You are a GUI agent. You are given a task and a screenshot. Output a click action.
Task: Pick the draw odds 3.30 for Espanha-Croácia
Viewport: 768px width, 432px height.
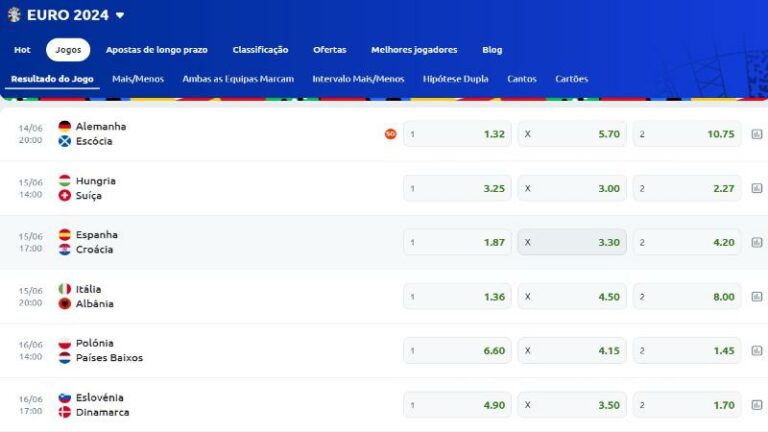click(571, 242)
